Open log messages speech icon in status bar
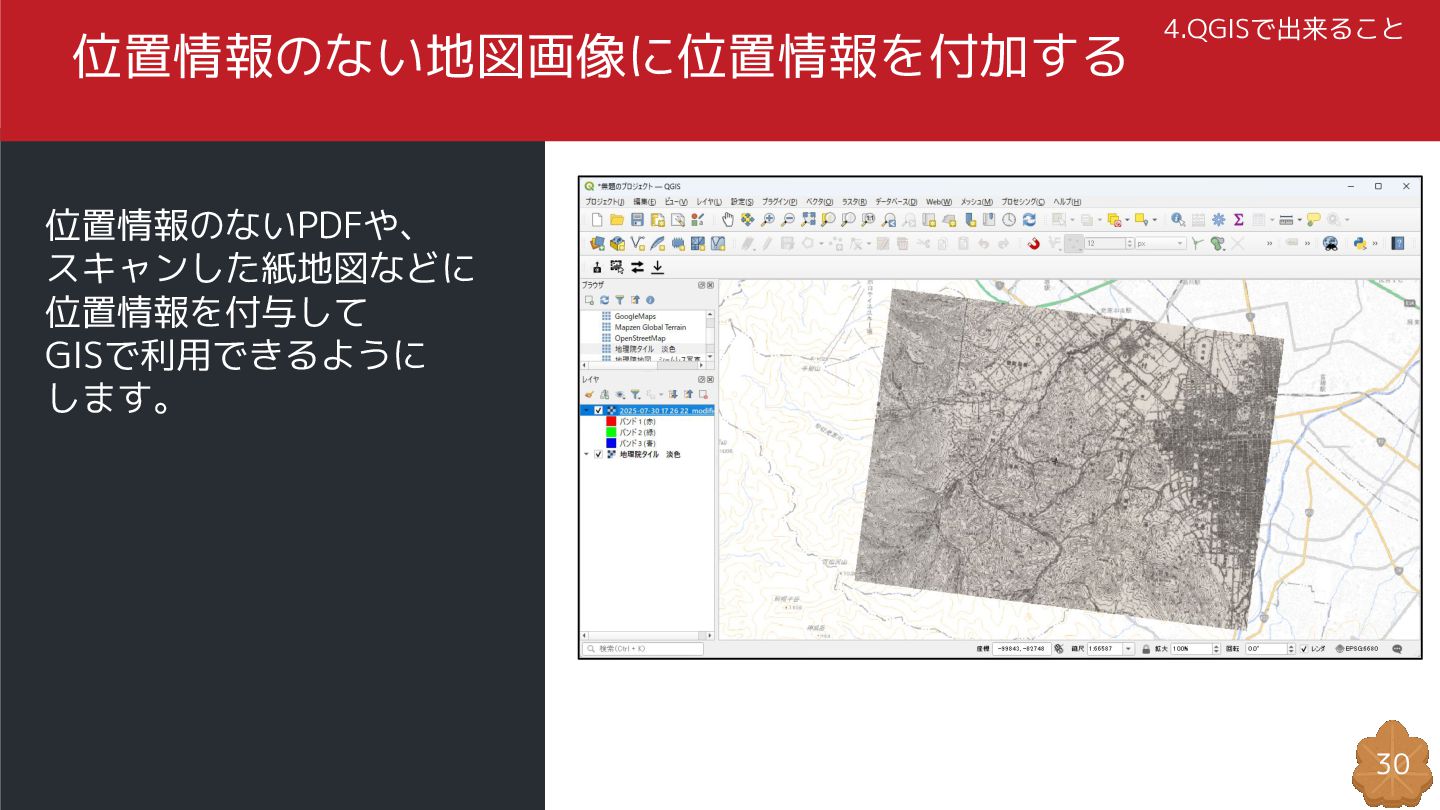The image size is (1440, 810). tap(1397, 649)
